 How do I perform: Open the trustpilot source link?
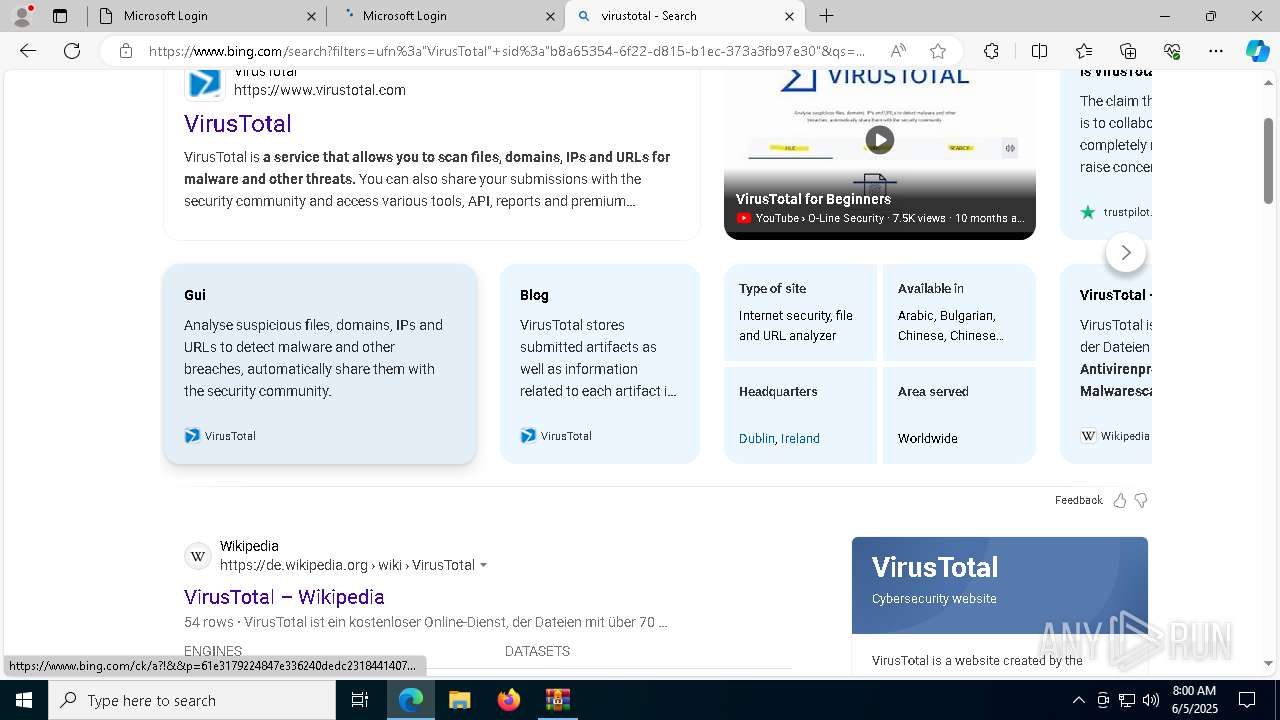tap(1116, 212)
